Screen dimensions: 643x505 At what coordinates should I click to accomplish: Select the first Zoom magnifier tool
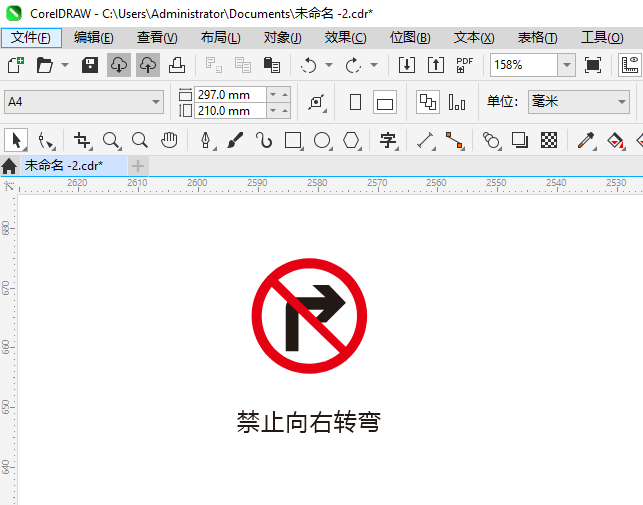tap(112, 141)
